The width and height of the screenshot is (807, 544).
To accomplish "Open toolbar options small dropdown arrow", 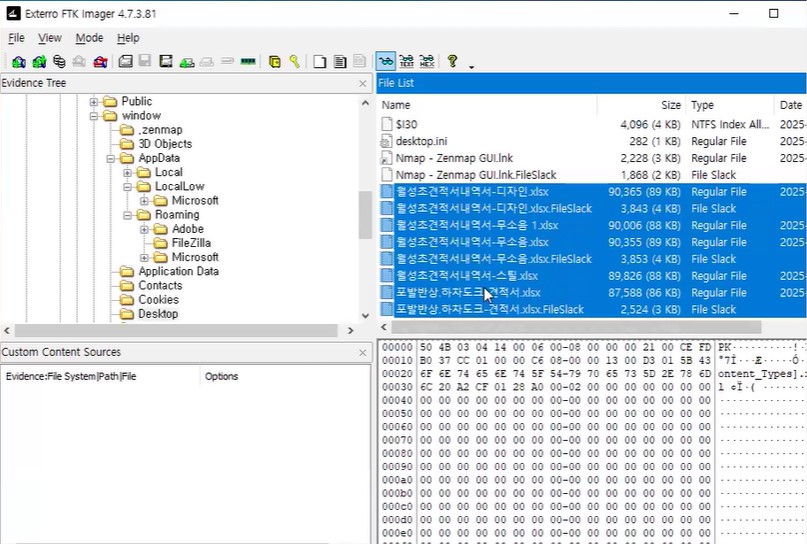I will pos(471,67).
